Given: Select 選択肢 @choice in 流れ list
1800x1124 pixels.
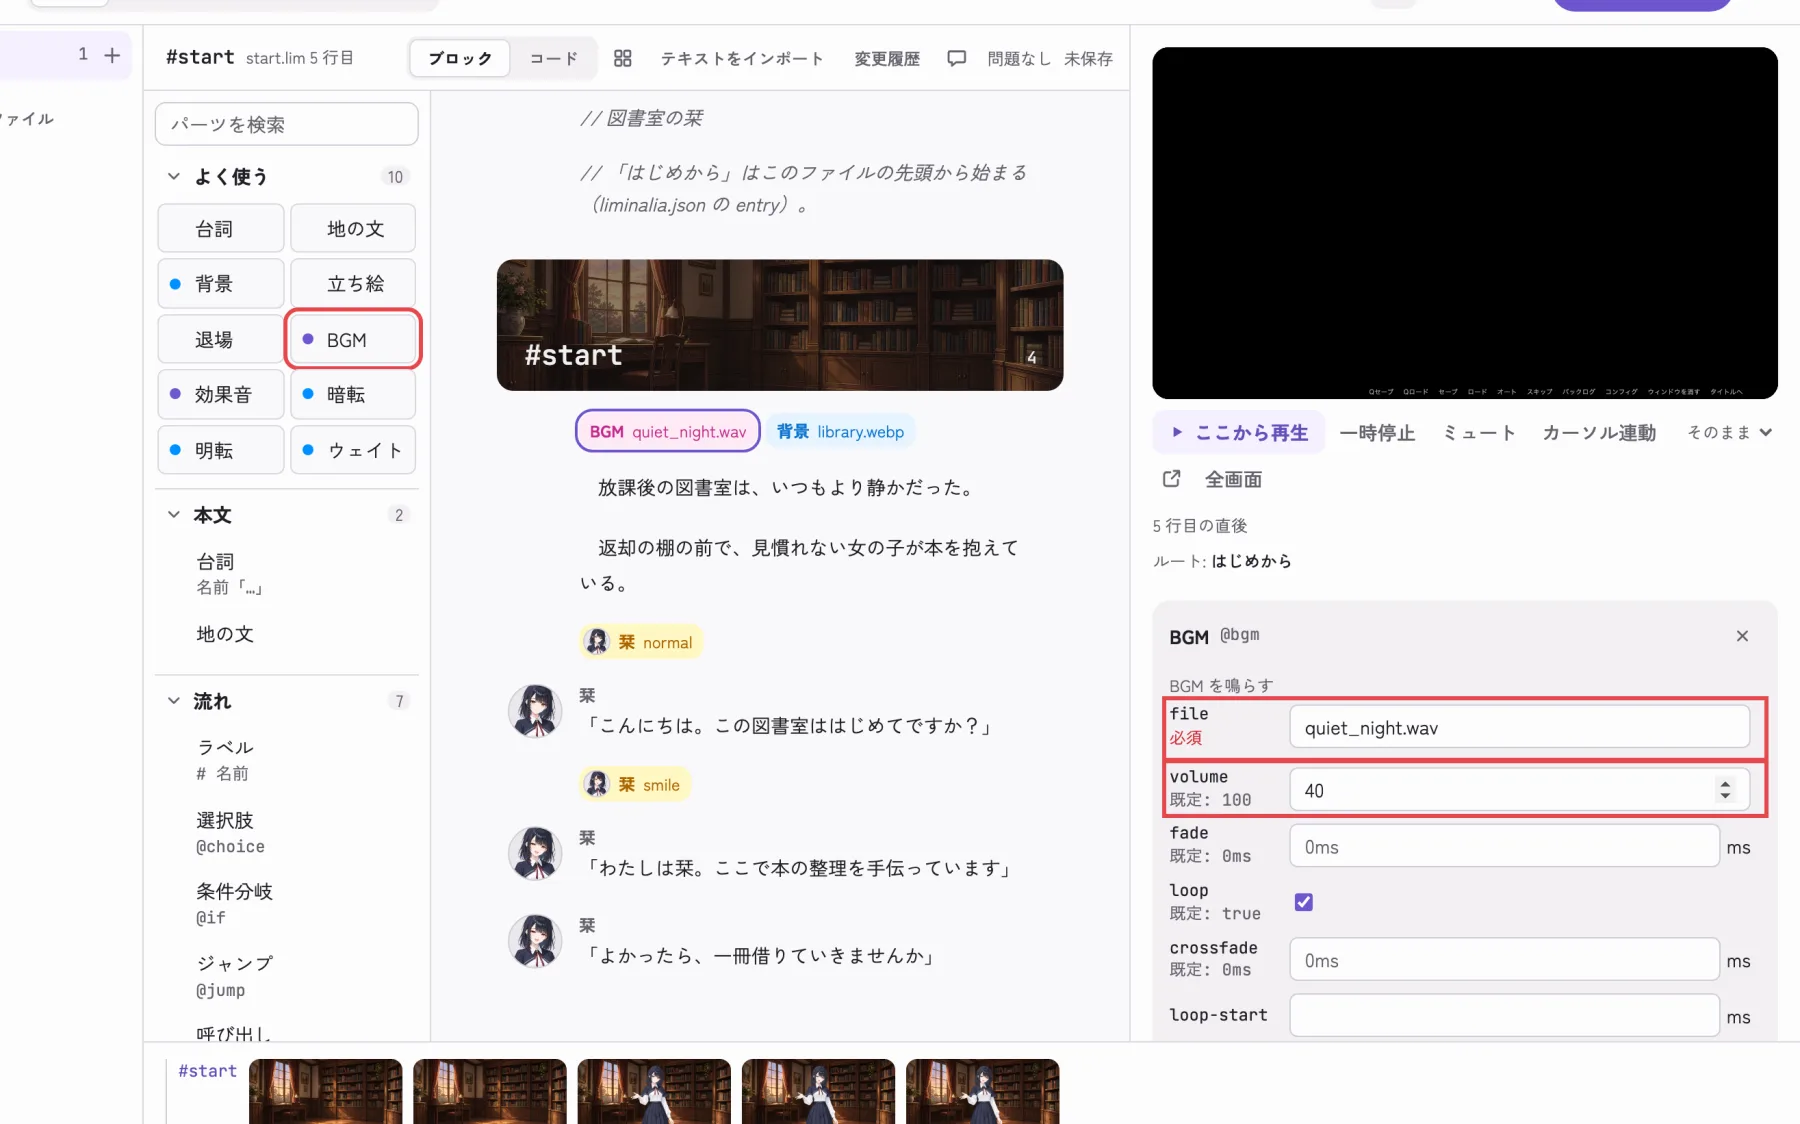Looking at the screenshot, I should pyautogui.click(x=231, y=833).
